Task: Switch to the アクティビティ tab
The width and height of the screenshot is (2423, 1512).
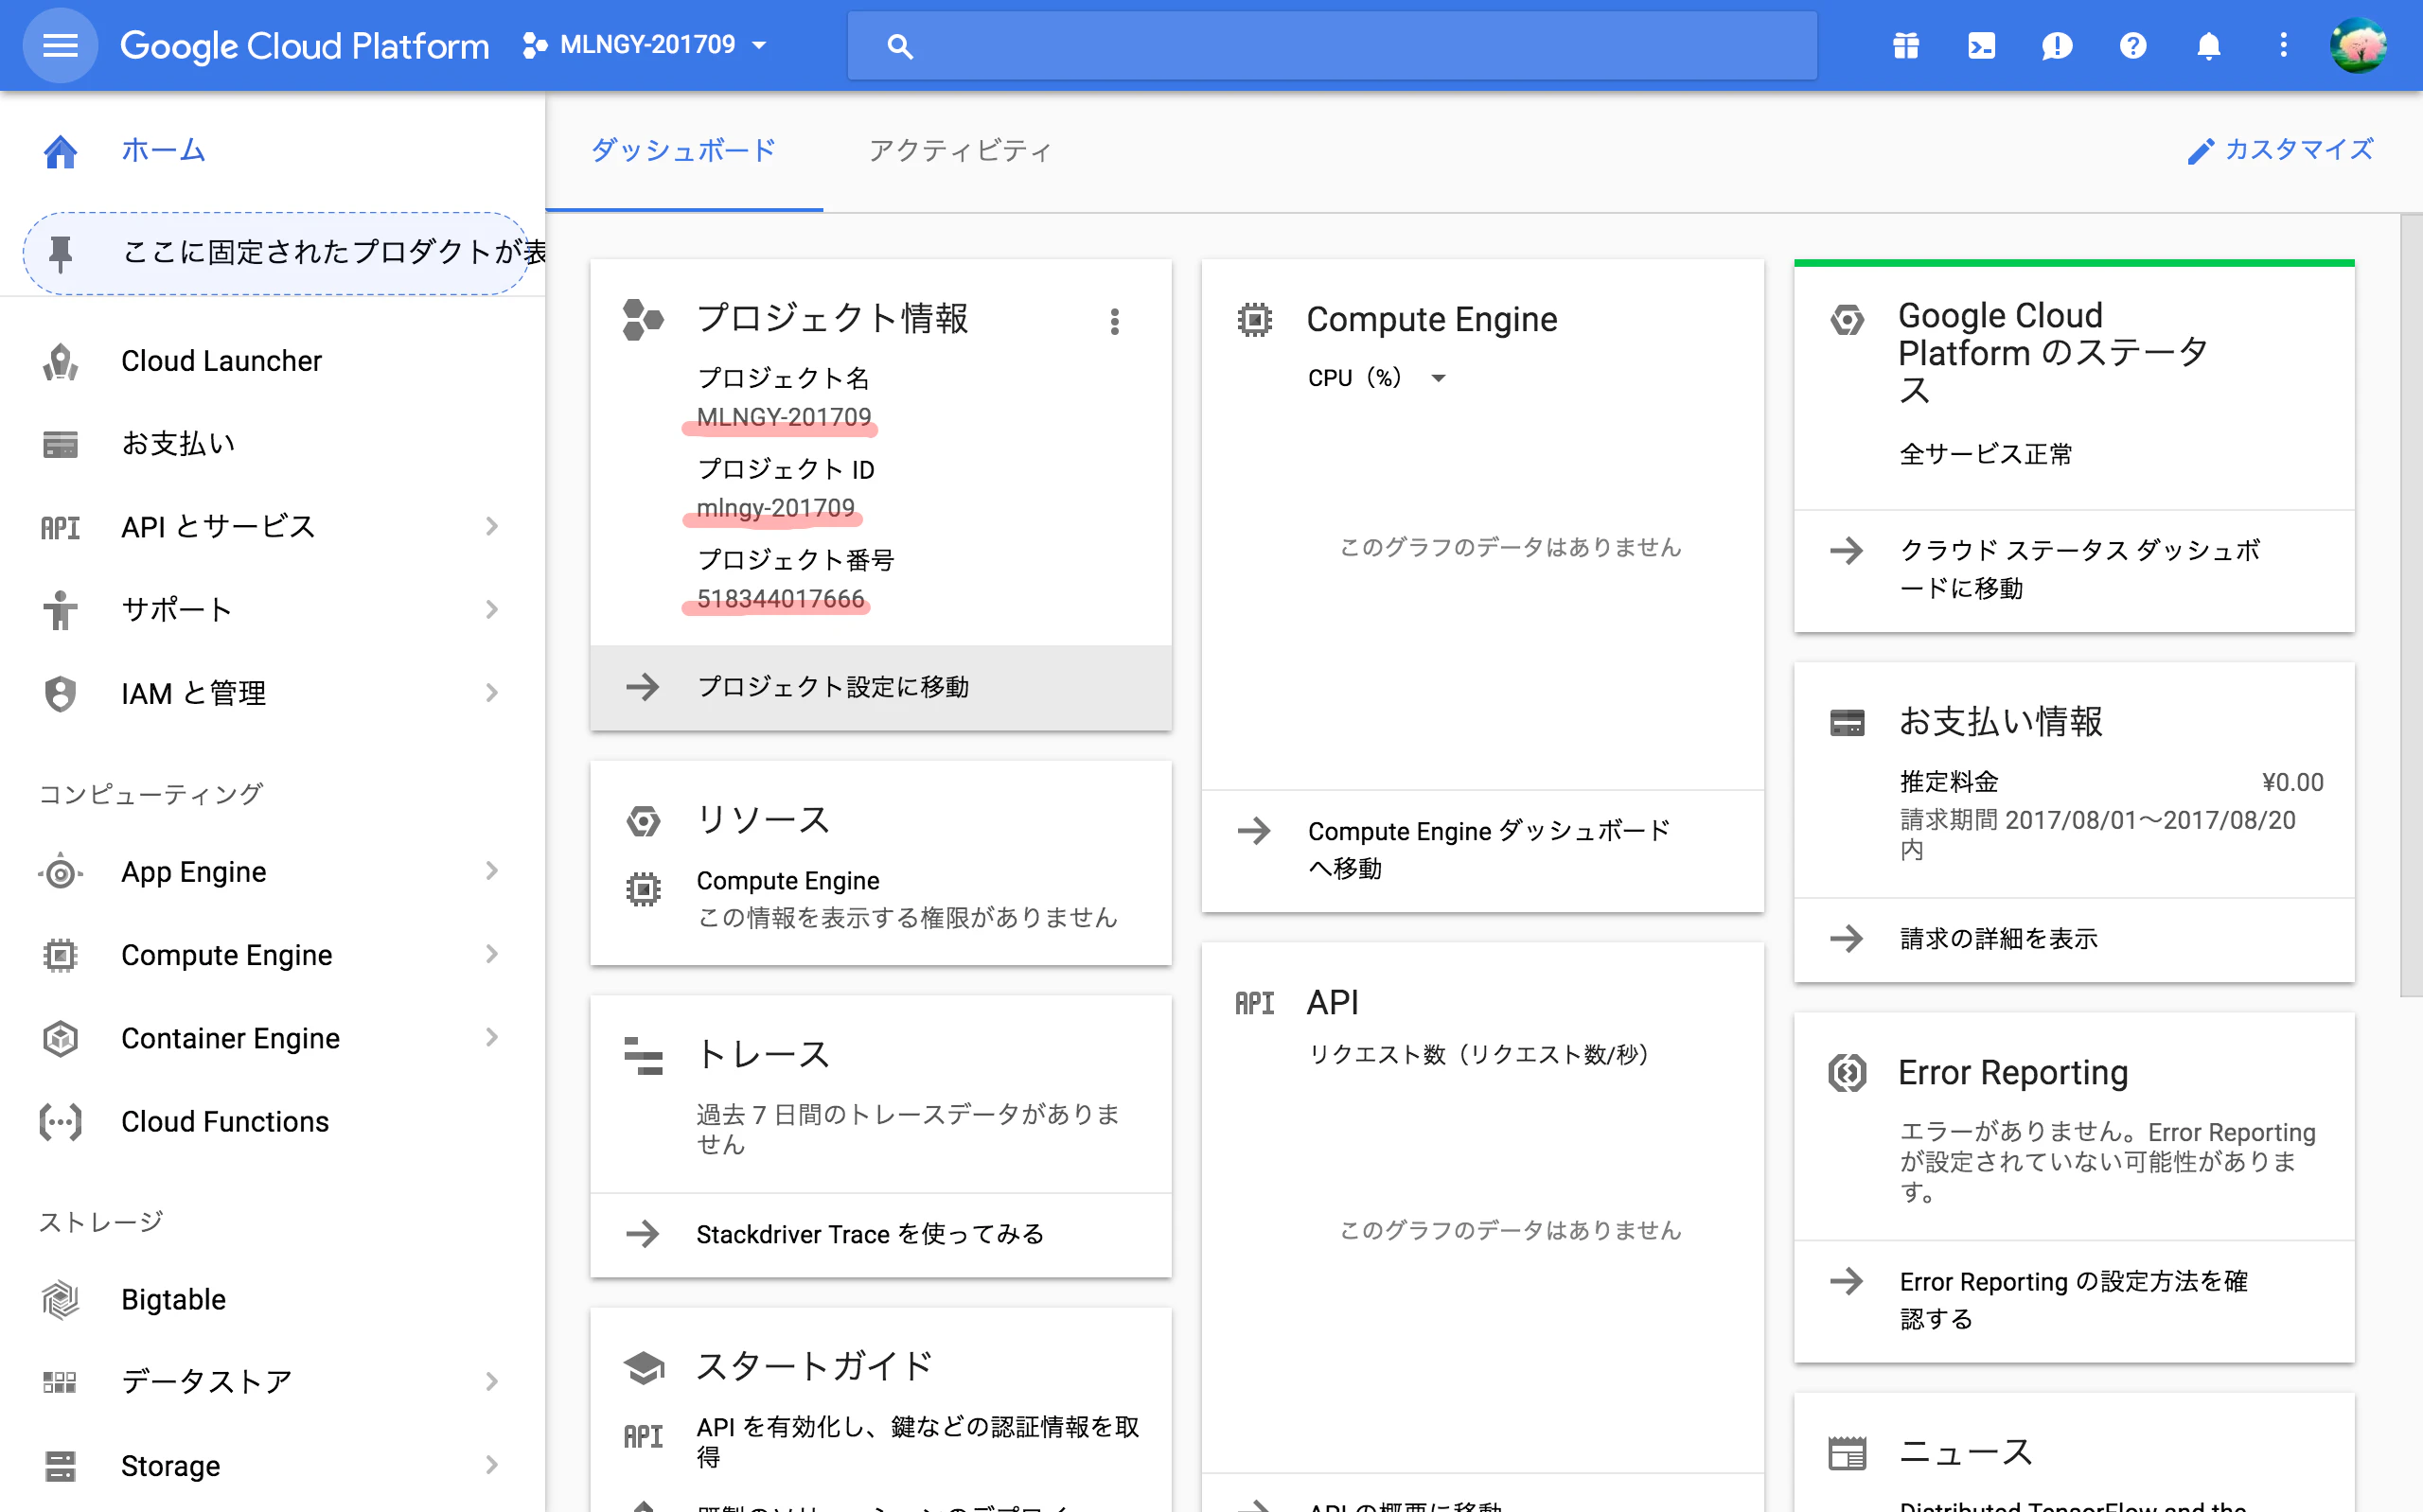Action: 960,150
